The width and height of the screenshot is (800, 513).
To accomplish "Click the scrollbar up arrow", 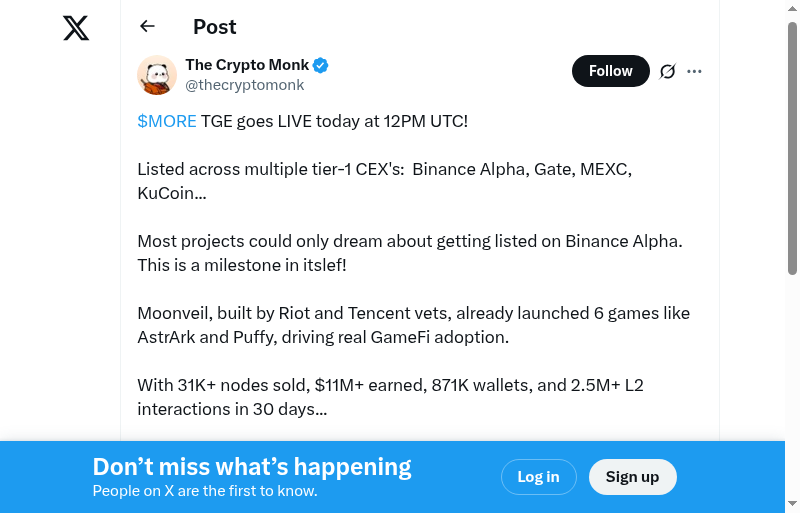I will (792, 8).
